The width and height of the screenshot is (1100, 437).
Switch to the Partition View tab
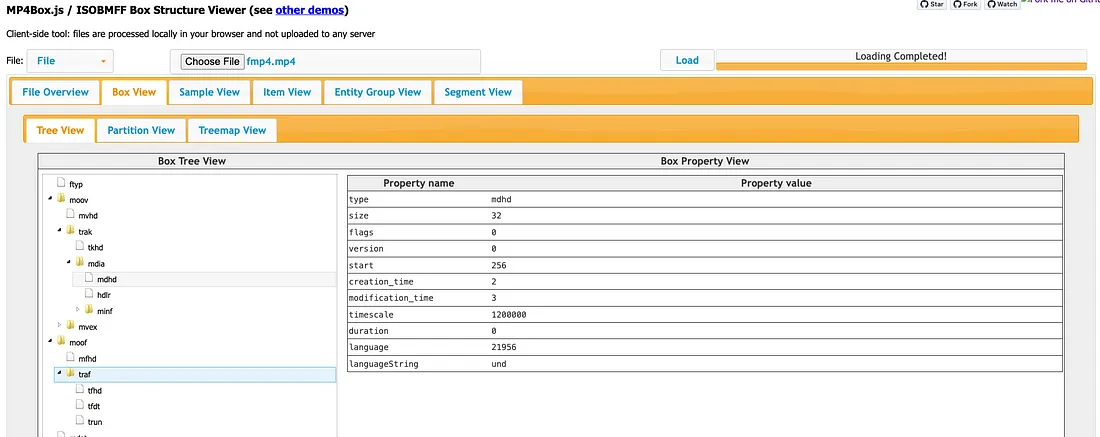click(x=141, y=130)
